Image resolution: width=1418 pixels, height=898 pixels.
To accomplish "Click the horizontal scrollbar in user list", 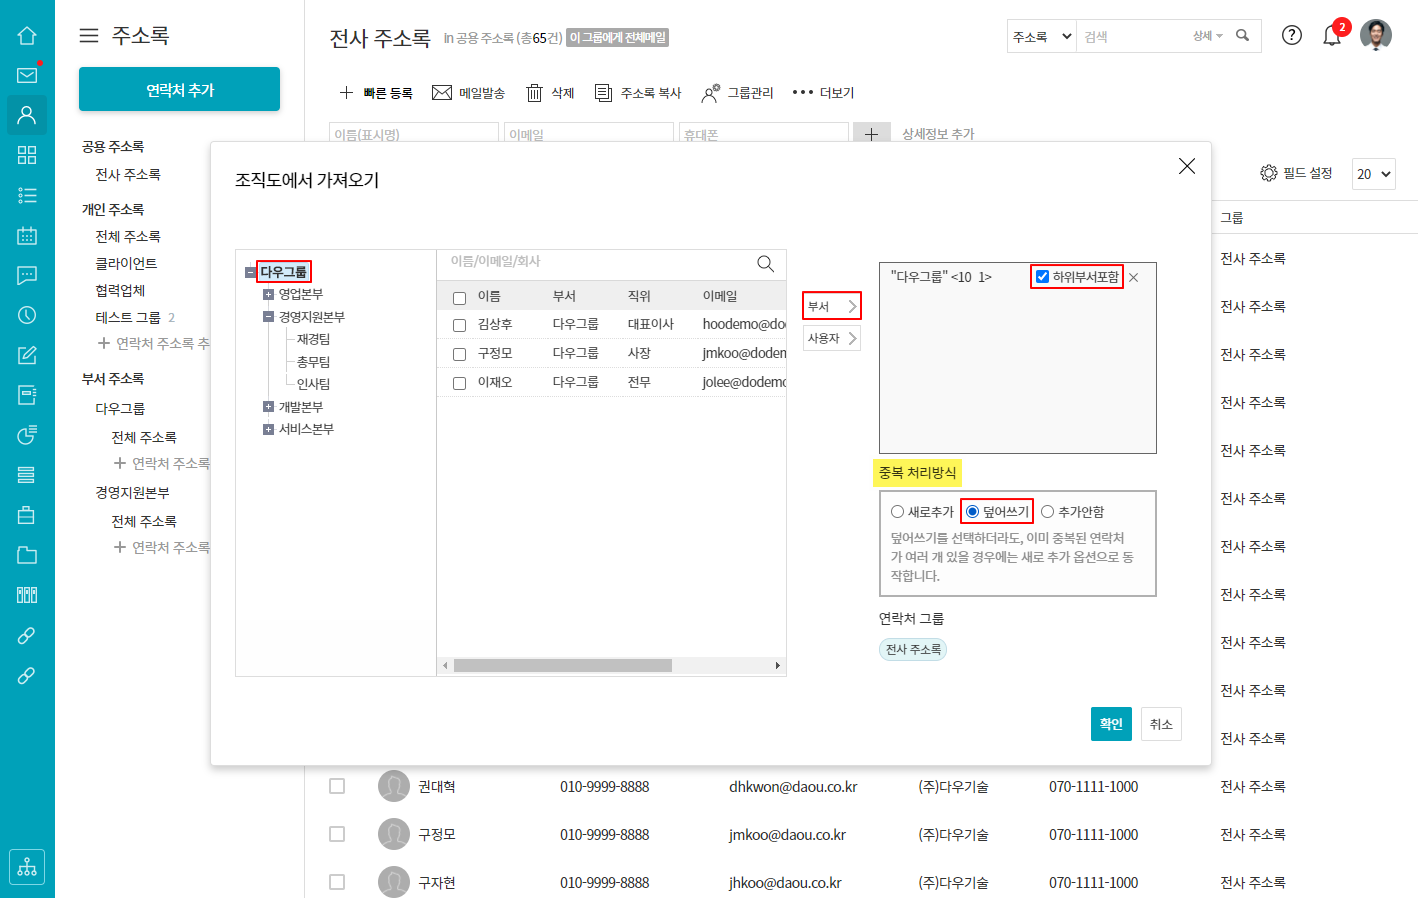I will (x=562, y=666).
